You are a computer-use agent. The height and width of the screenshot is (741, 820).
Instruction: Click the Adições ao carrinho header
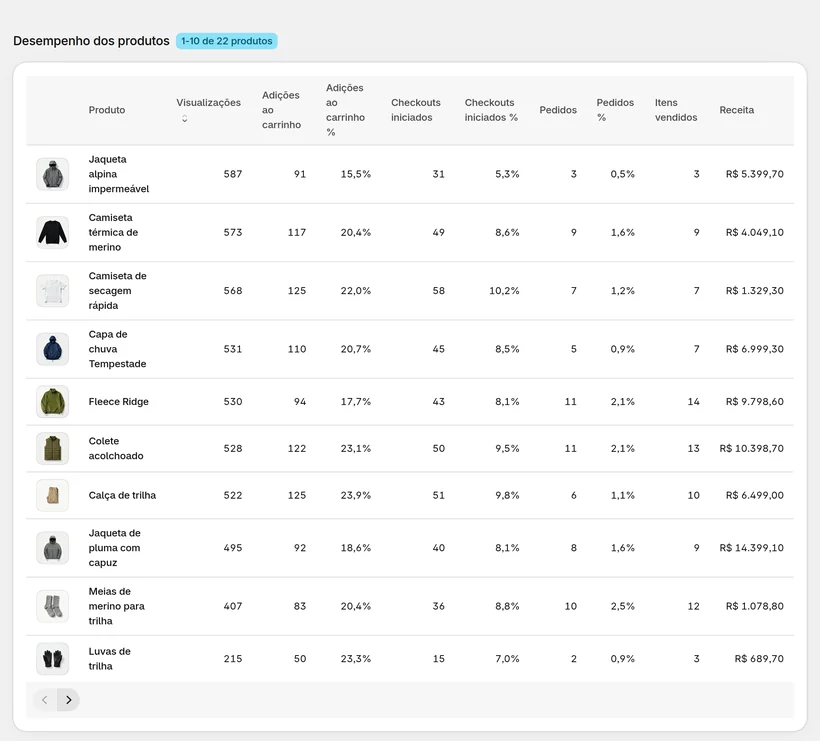click(281, 110)
